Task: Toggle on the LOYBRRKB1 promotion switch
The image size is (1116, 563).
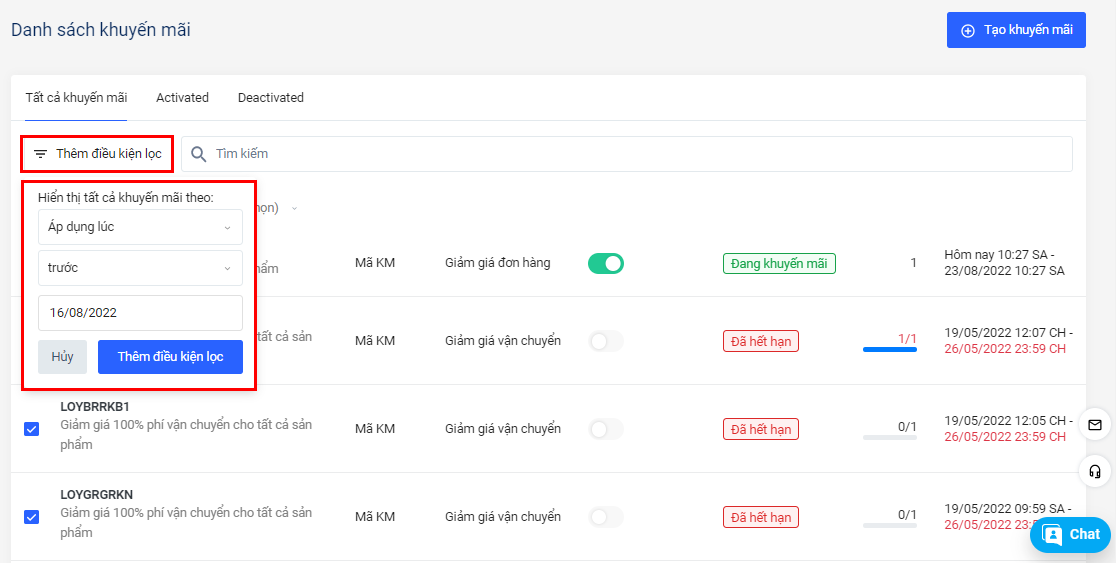Action: click(x=605, y=429)
